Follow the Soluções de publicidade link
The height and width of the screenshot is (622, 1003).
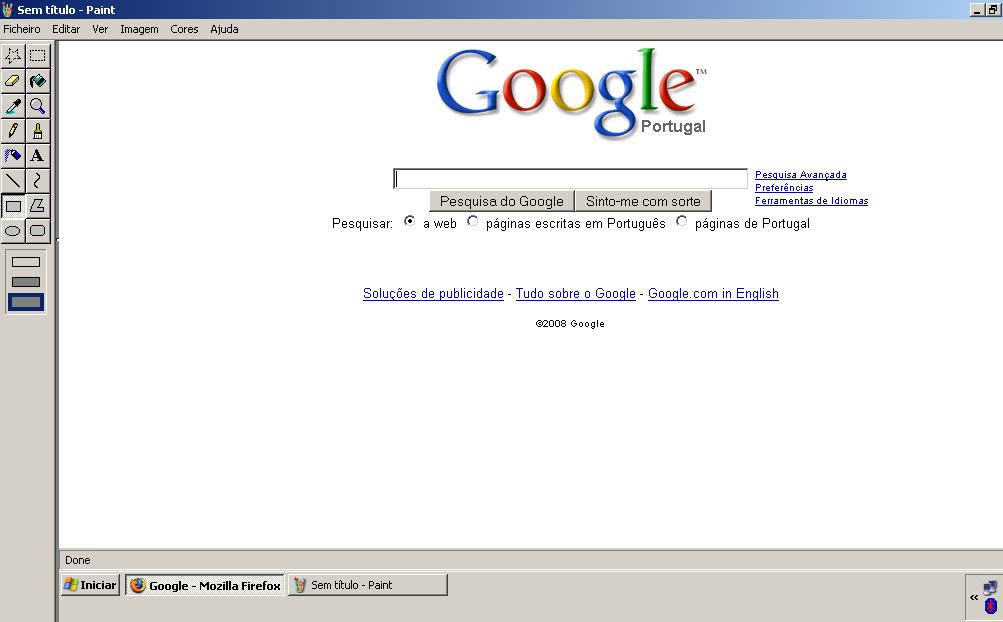433,294
